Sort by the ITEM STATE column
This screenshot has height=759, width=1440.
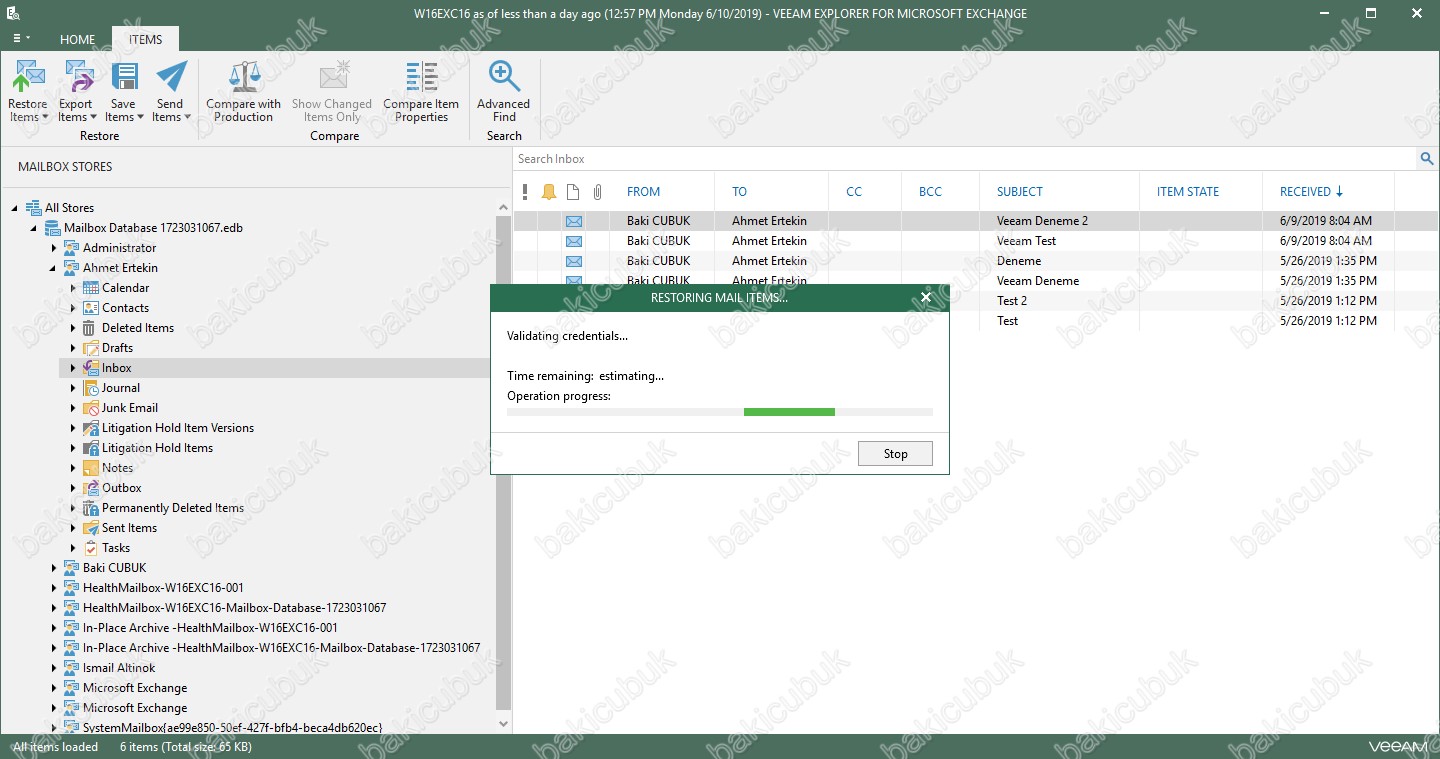click(x=1188, y=192)
